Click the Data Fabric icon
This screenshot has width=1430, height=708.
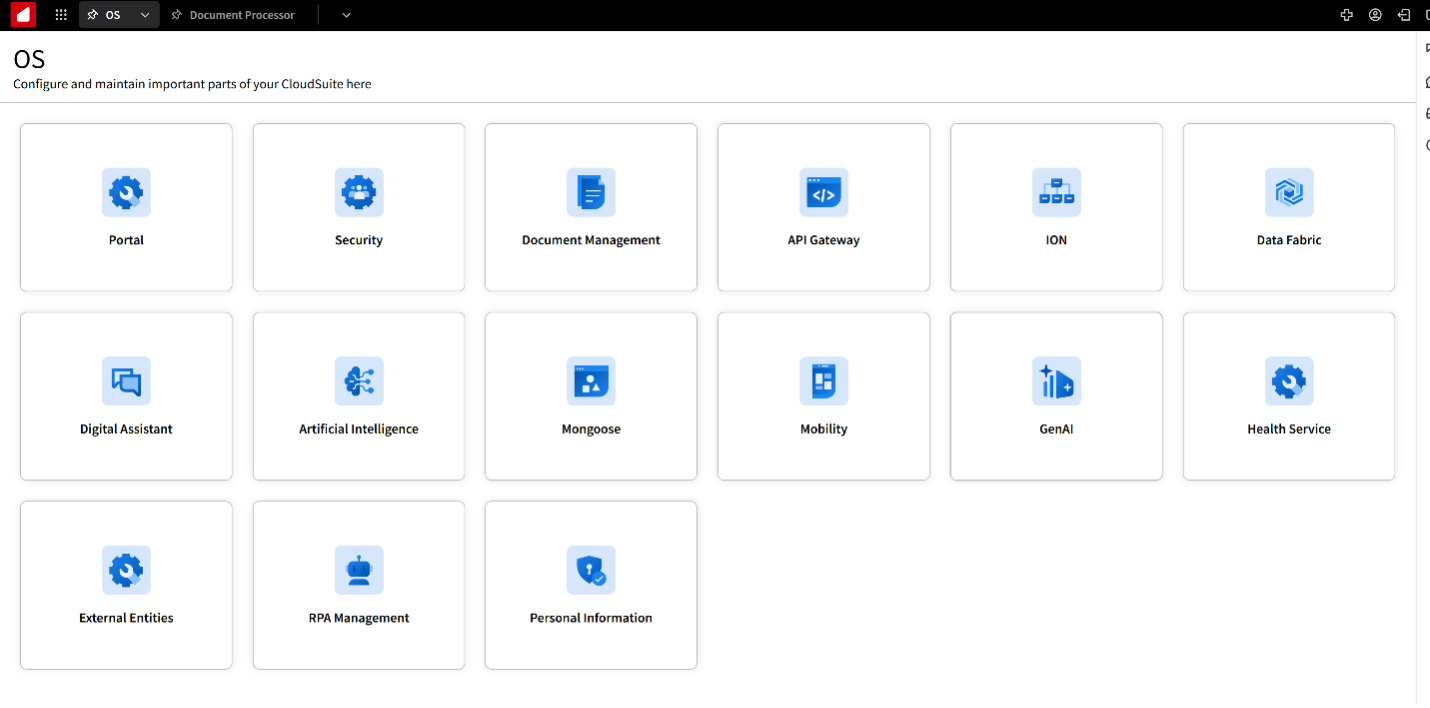(1289, 192)
